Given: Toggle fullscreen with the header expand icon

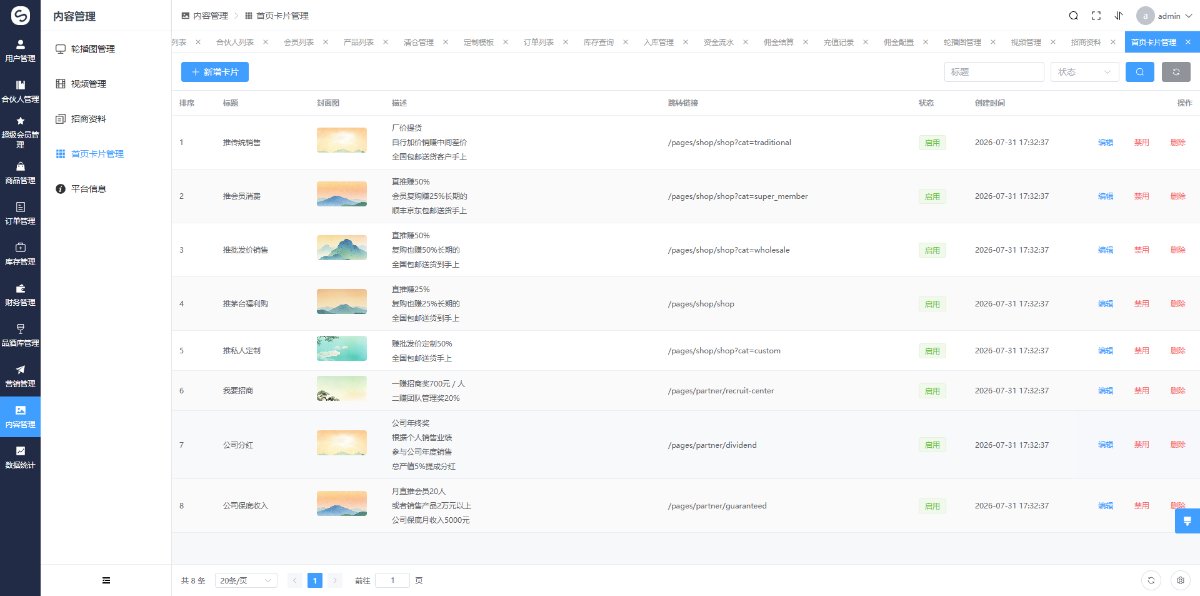Looking at the screenshot, I should pos(1096,16).
